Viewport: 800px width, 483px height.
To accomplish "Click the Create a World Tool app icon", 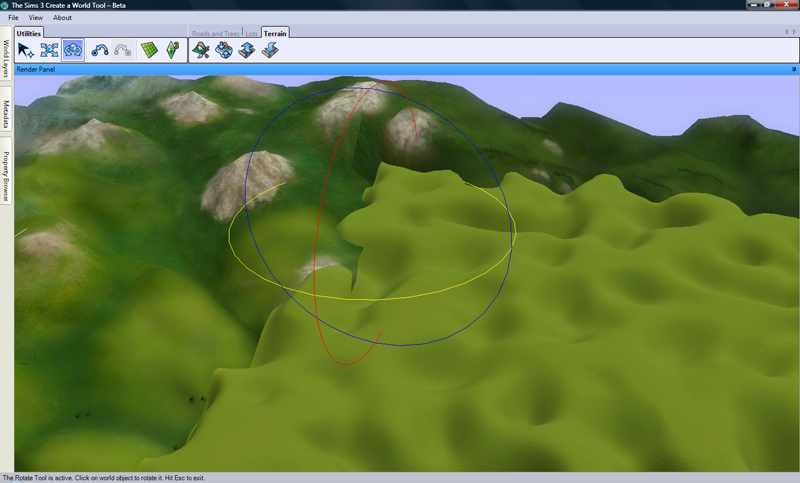I will coord(5,5).
